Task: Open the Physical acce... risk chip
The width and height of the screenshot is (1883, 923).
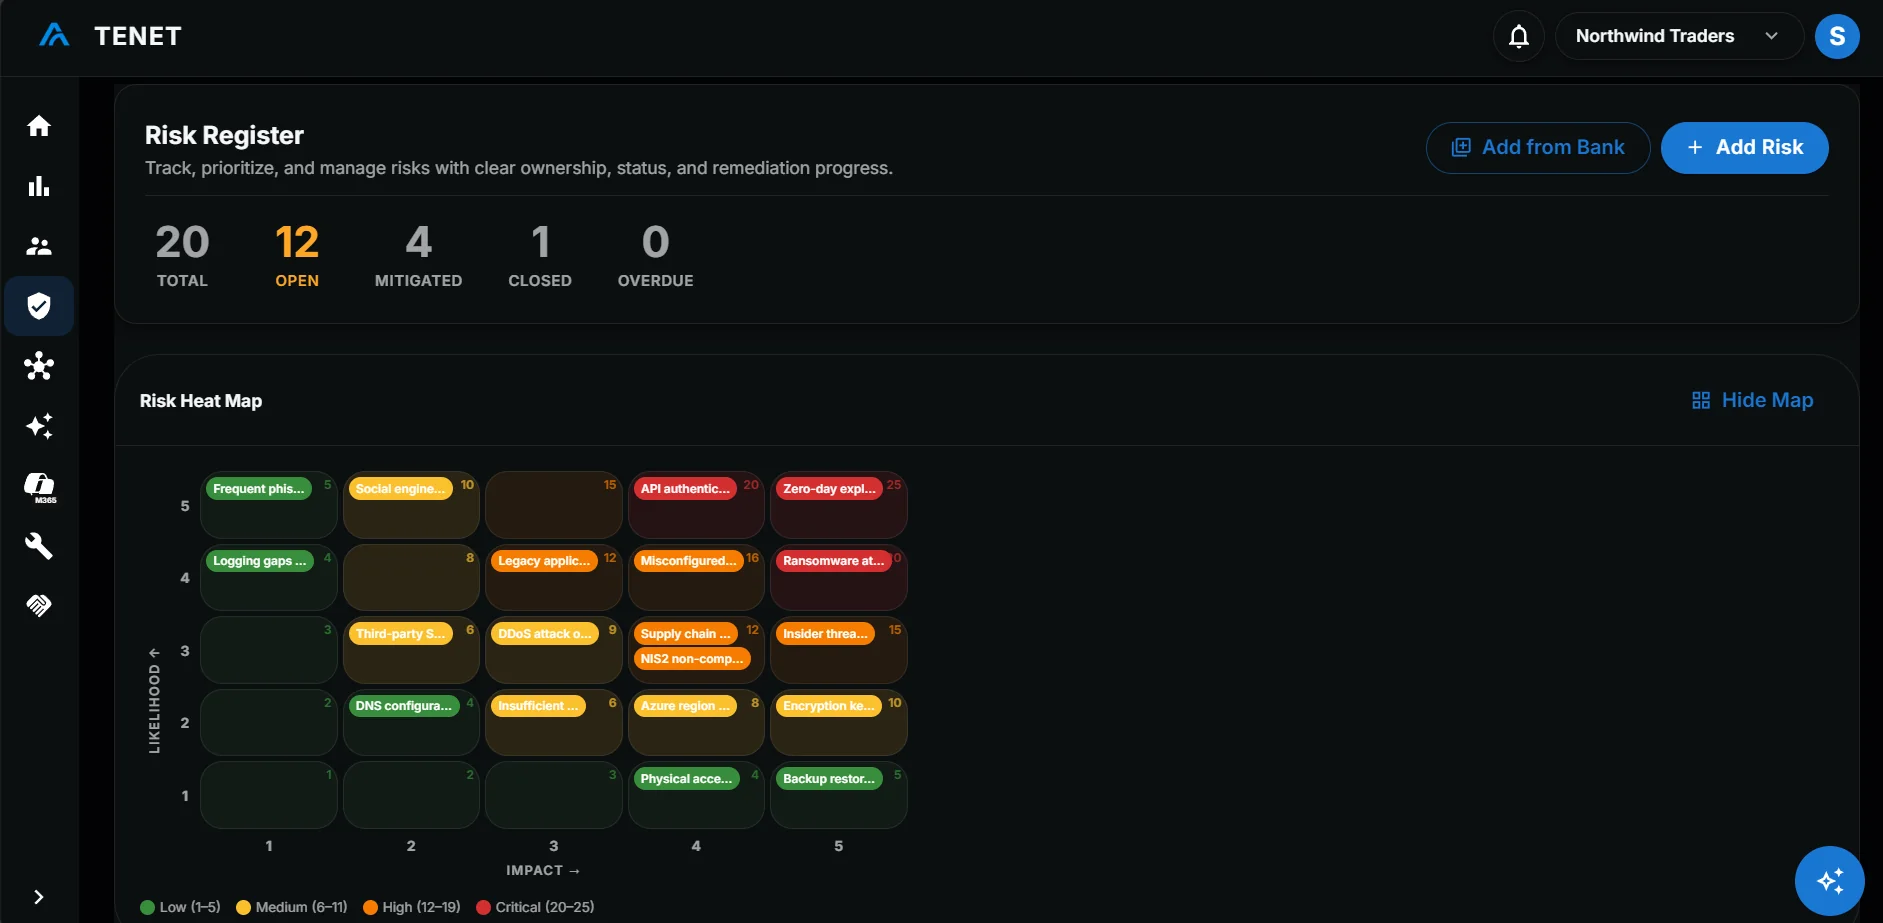Action: 686,779
